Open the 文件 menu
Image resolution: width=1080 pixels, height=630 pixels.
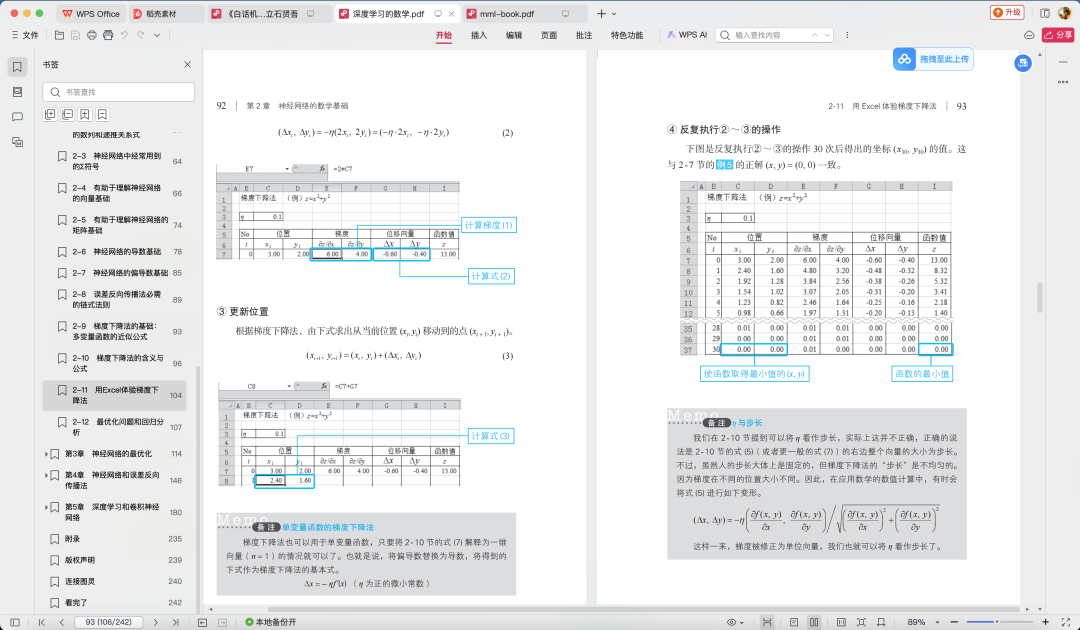click(x=25, y=35)
